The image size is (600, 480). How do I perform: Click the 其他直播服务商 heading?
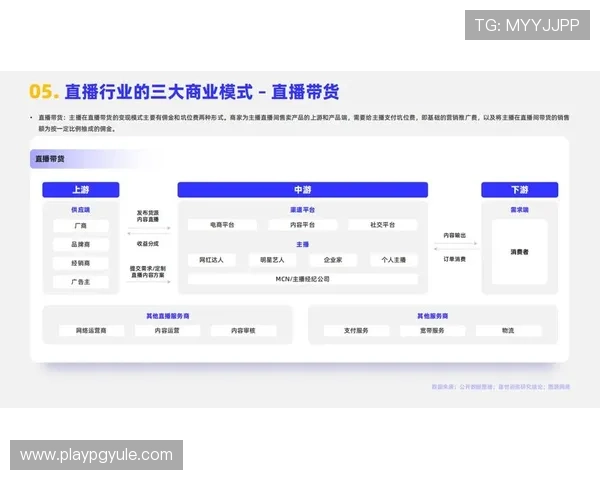click(168, 316)
